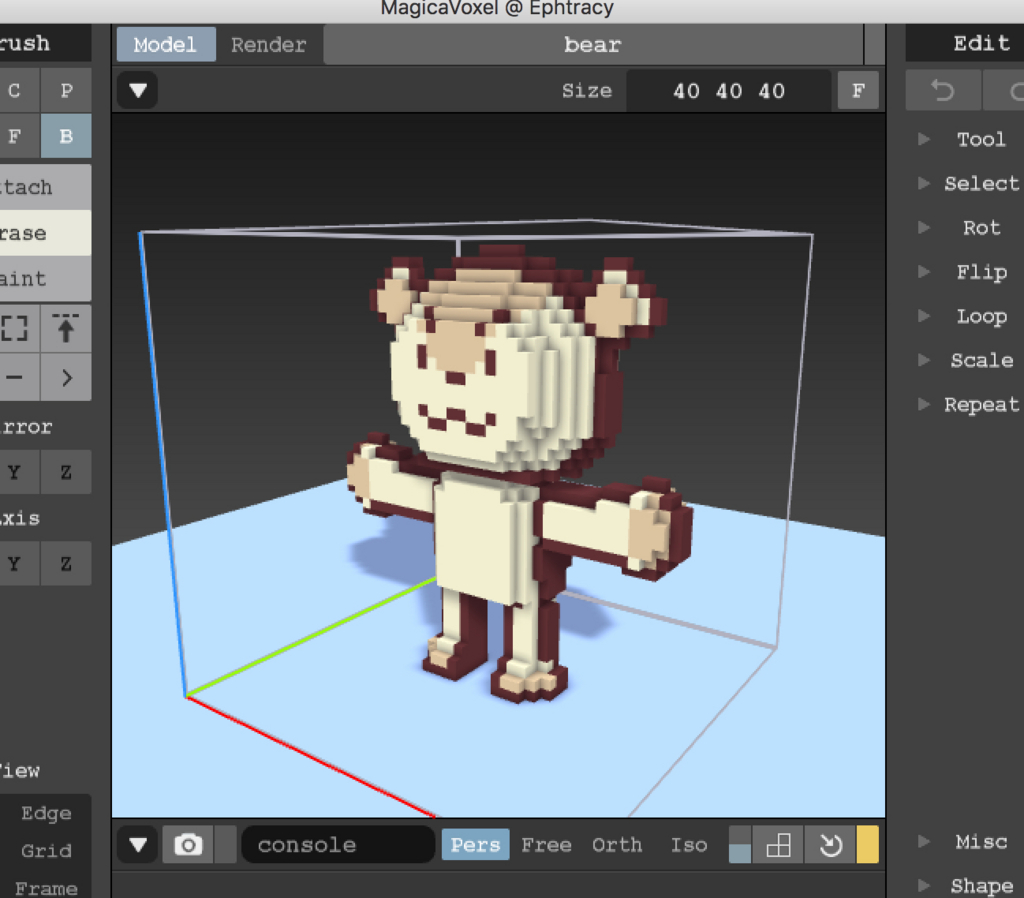Open dropdown triangle left of camera icon
1024x898 pixels.
pos(138,844)
